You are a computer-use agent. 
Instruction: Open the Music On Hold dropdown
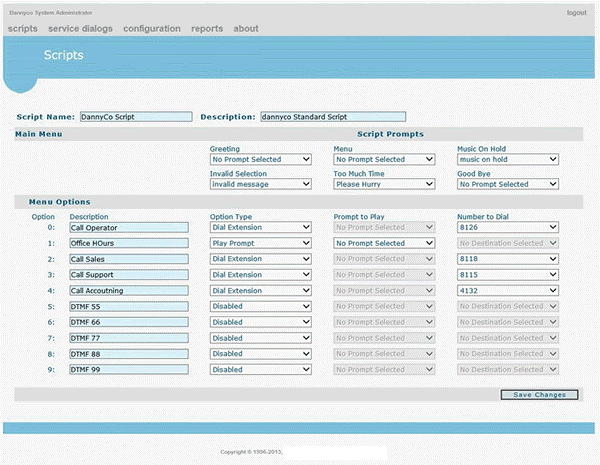point(508,159)
